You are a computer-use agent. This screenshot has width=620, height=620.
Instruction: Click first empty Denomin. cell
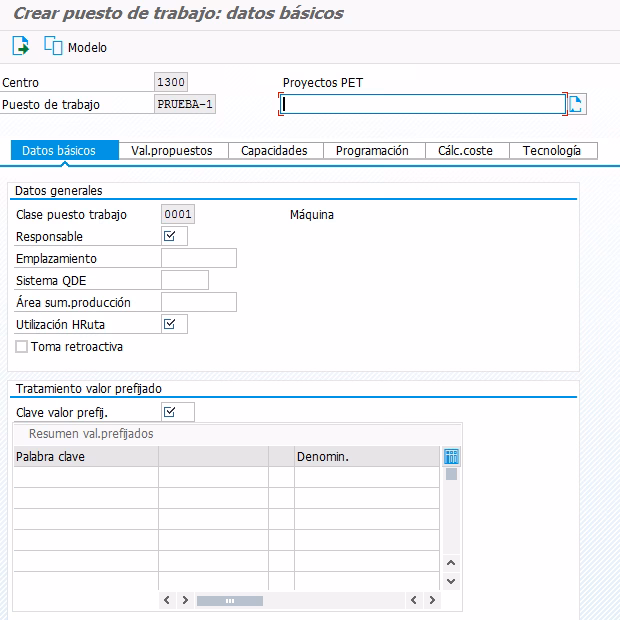pyautogui.click(x=367, y=477)
